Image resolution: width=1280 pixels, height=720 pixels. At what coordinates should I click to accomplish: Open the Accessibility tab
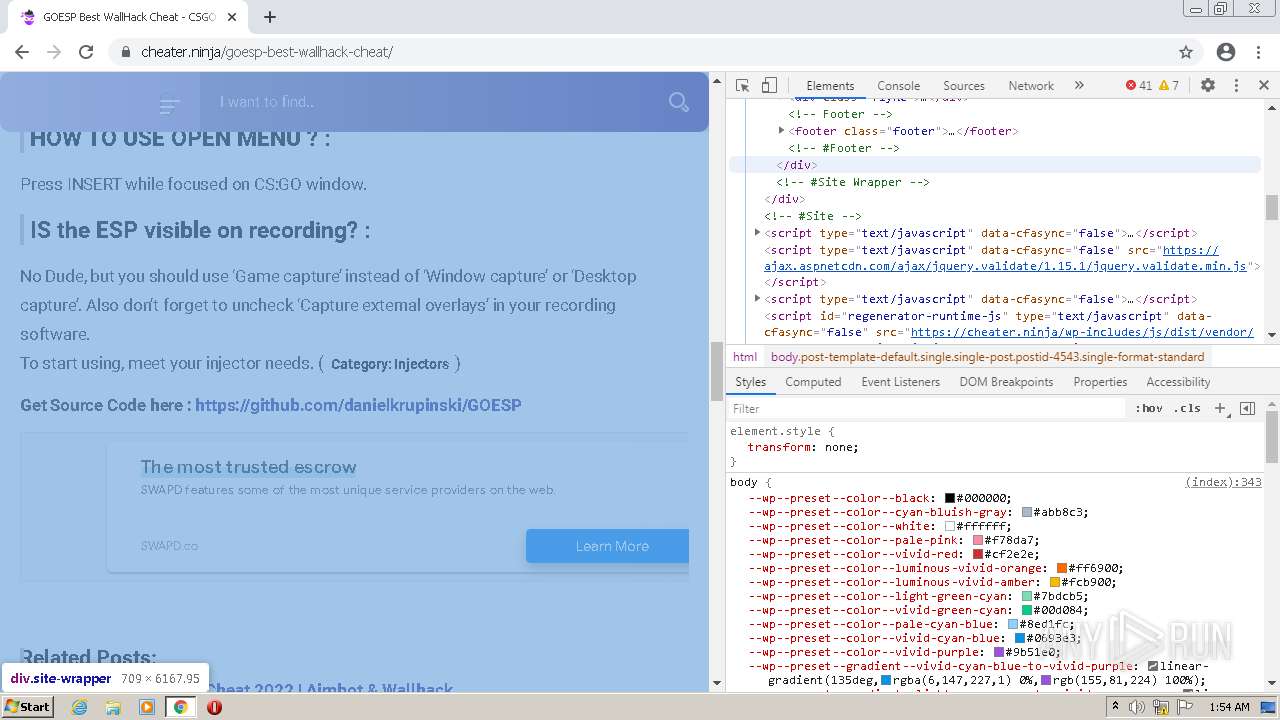pos(1178,382)
